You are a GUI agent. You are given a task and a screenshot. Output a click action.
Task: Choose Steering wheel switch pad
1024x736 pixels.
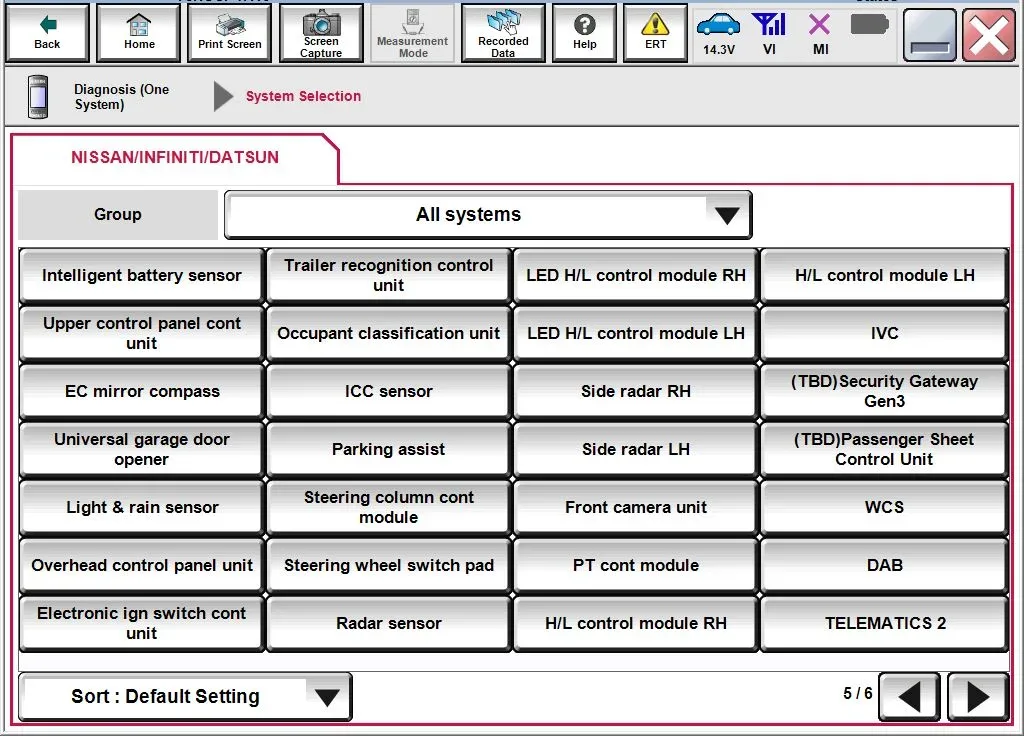[x=389, y=566]
